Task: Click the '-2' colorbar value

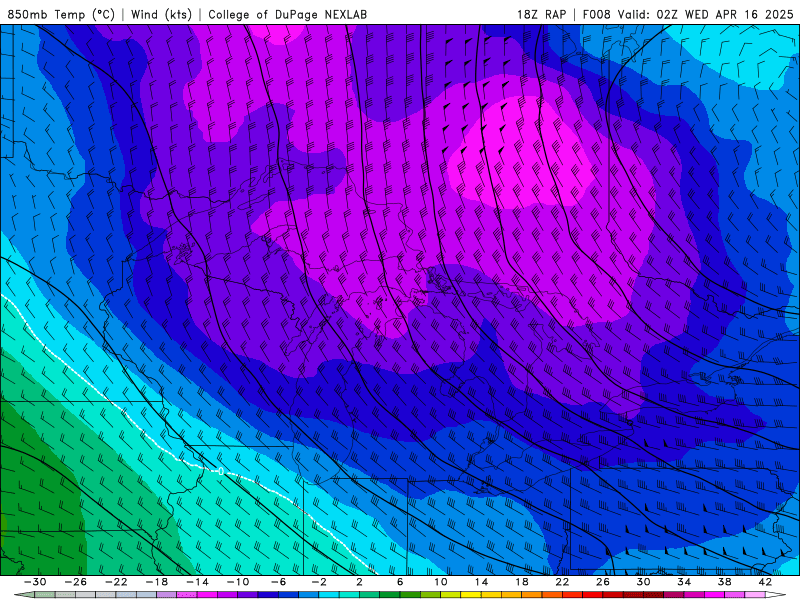Action: pos(319,582)
